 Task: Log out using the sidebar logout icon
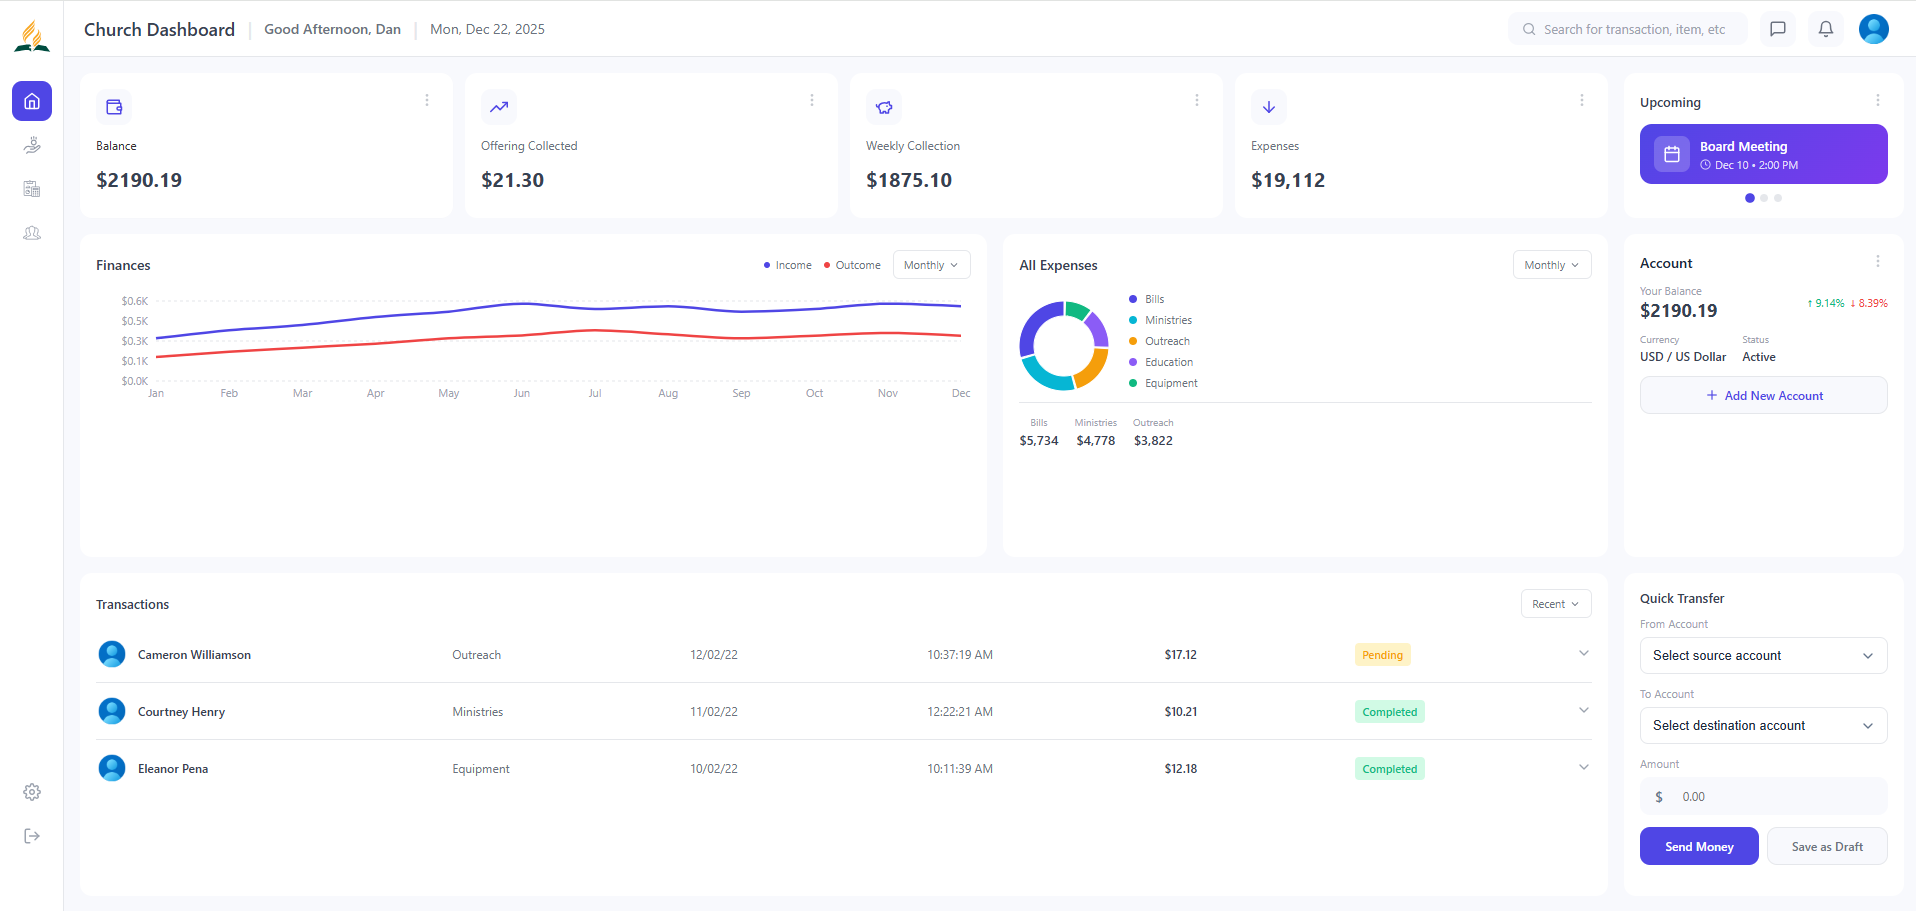[31, 836]
